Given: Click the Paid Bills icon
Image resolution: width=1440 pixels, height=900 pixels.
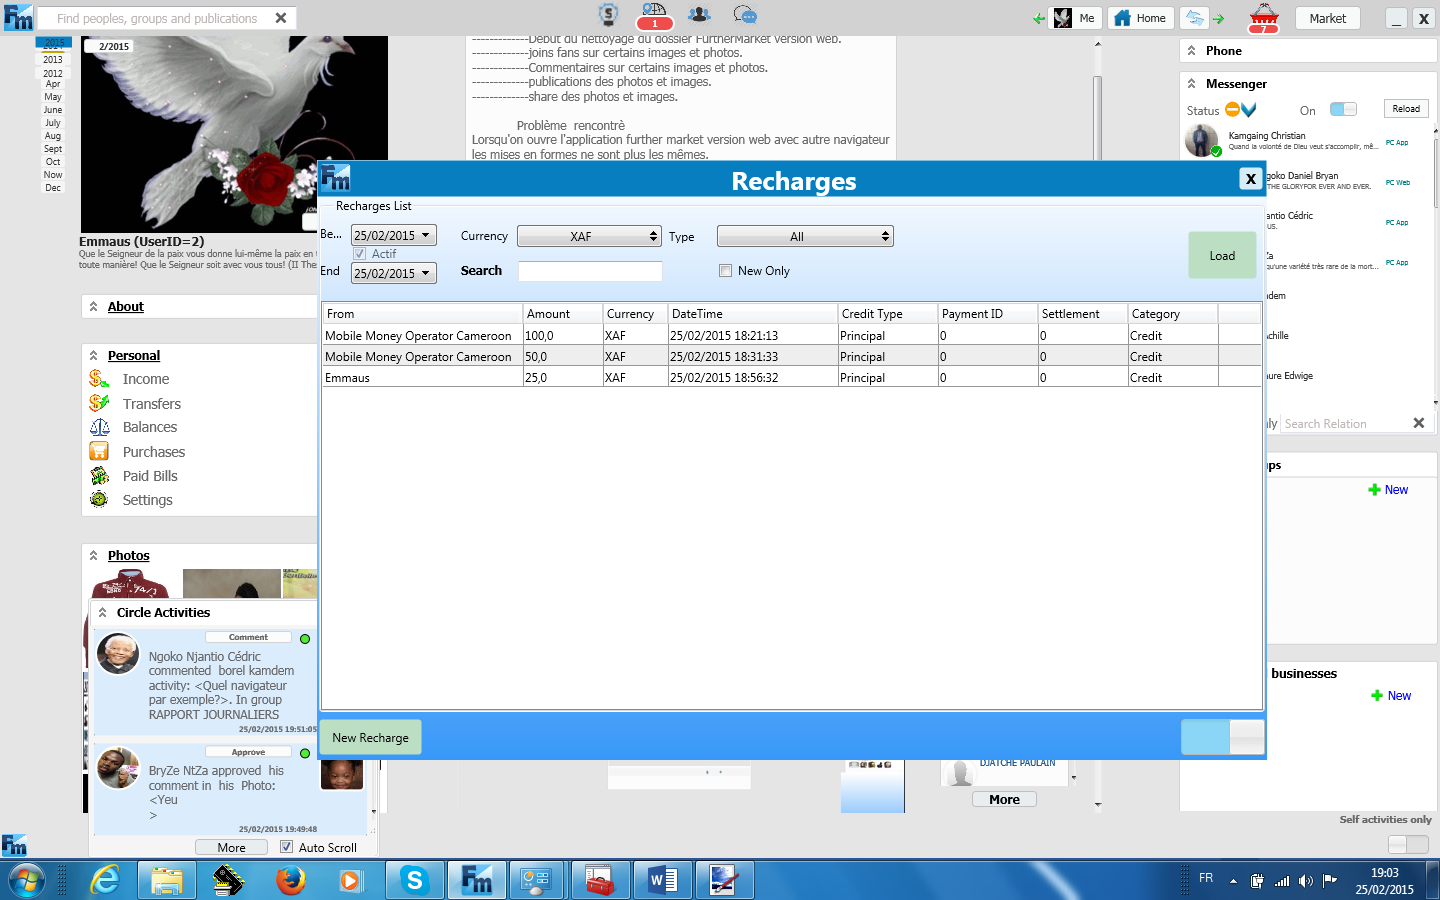Looking at the screenshot, I should point(99,475).
